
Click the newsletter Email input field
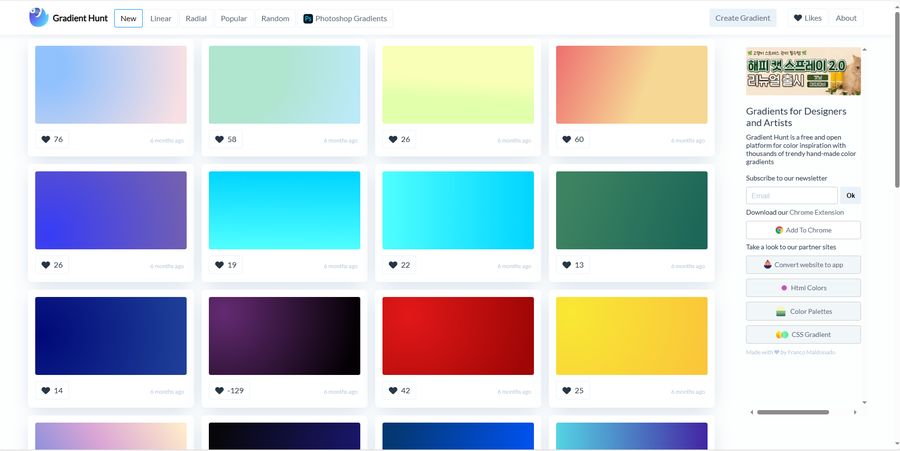(x=792, y=196)
